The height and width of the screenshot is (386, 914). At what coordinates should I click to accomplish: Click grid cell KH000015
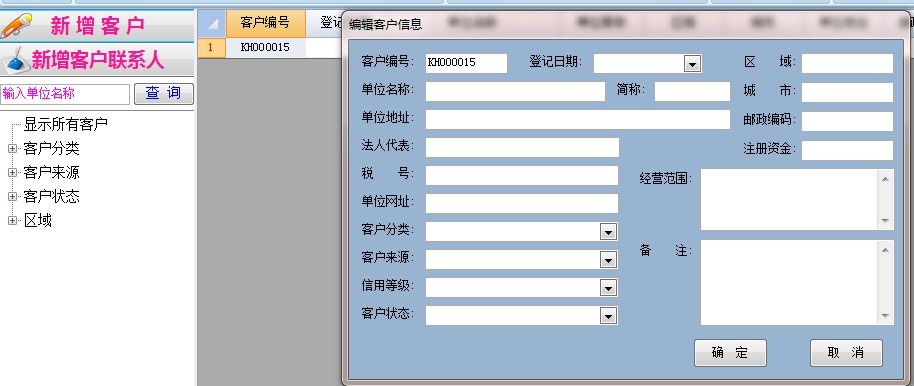[265, 47]
